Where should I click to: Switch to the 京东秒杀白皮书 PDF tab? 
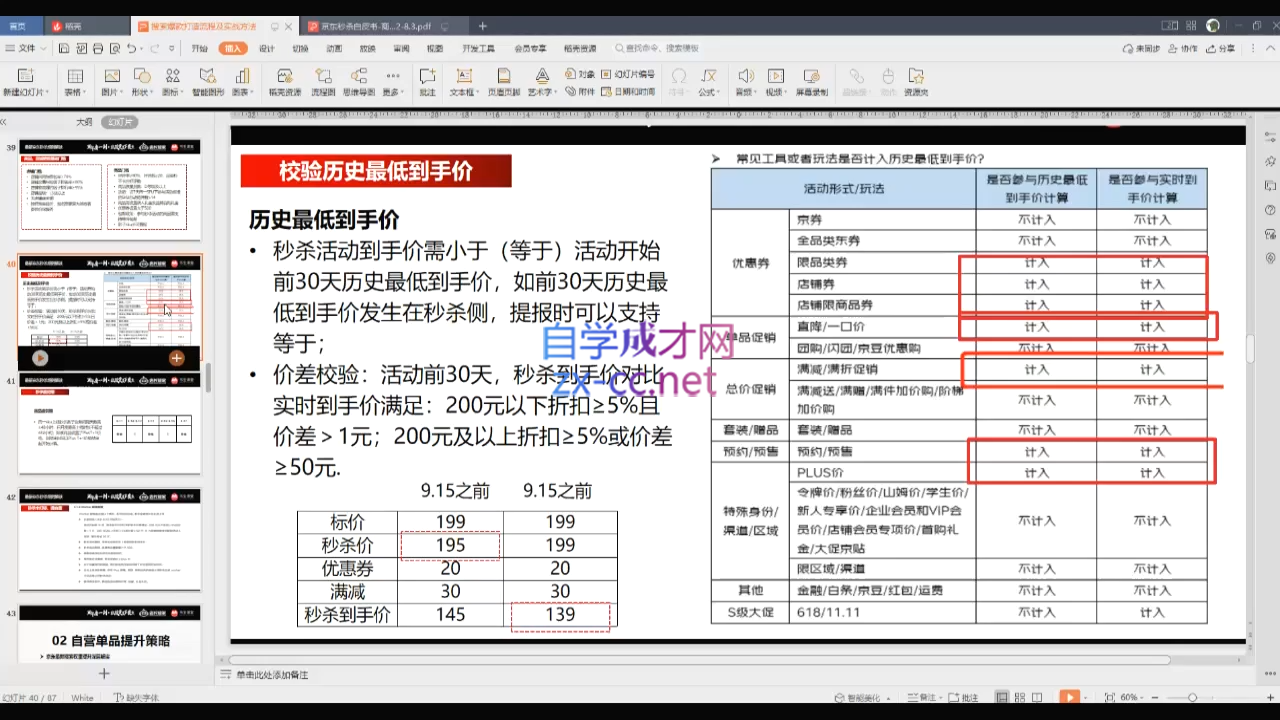383,26
